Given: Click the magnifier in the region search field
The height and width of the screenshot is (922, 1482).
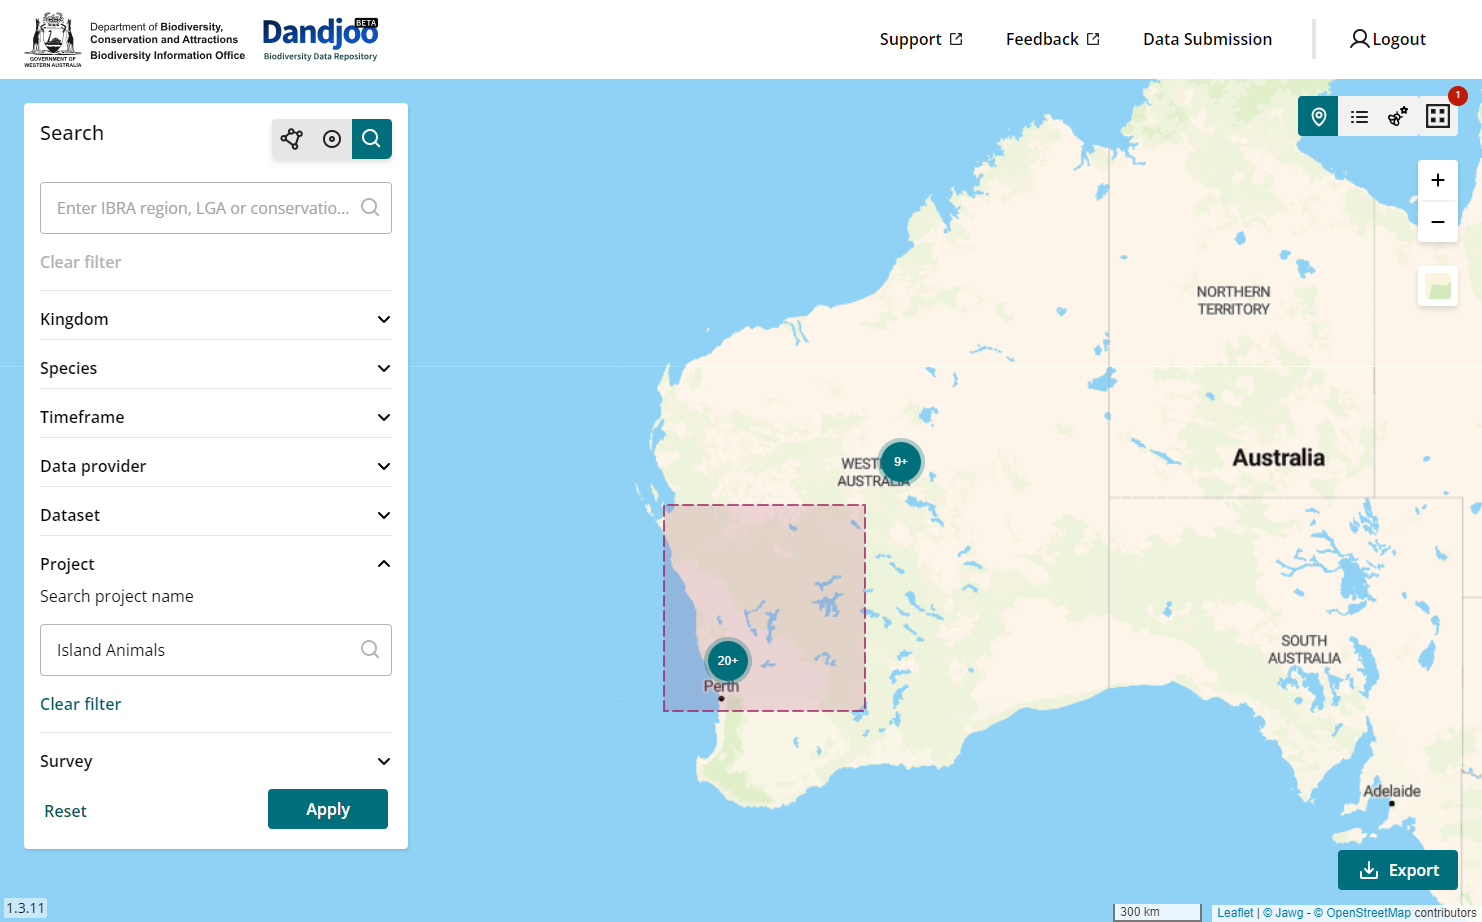Looking at the screenshot, I should click(x=370, y=207).
